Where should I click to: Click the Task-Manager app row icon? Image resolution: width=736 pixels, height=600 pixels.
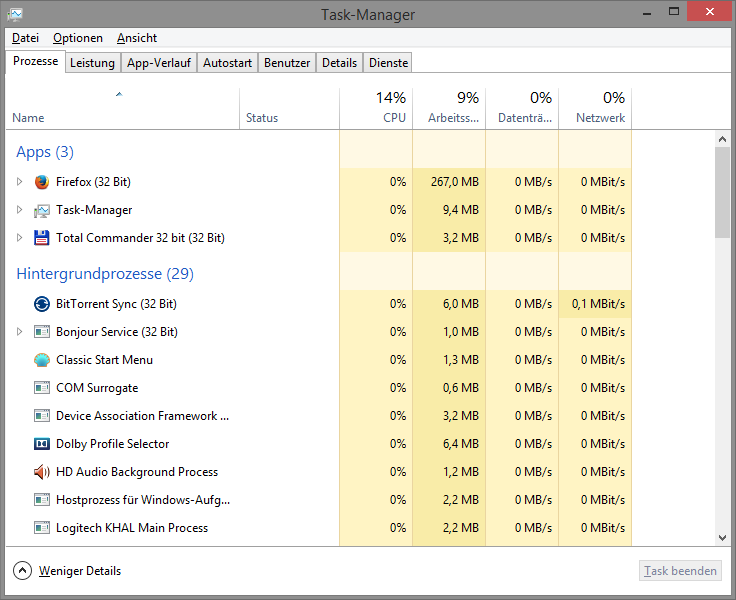[x=41, y=210]
